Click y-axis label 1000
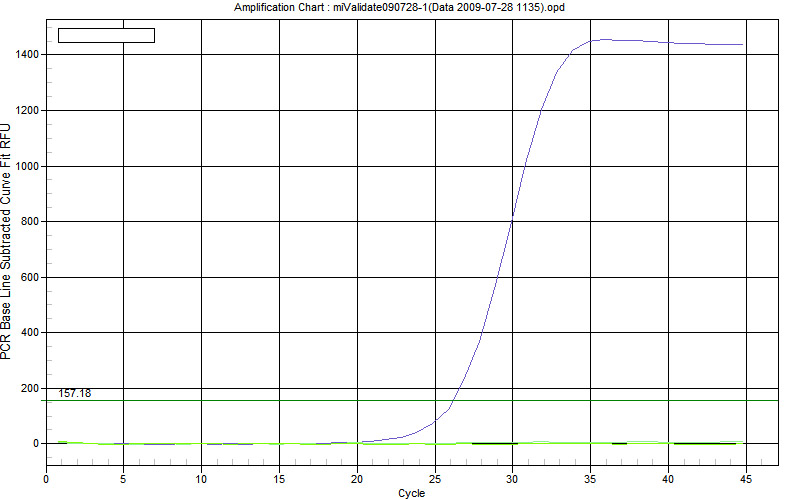This screenshot has height=500, width=800. pyautogui.click(x=27, y=166)
